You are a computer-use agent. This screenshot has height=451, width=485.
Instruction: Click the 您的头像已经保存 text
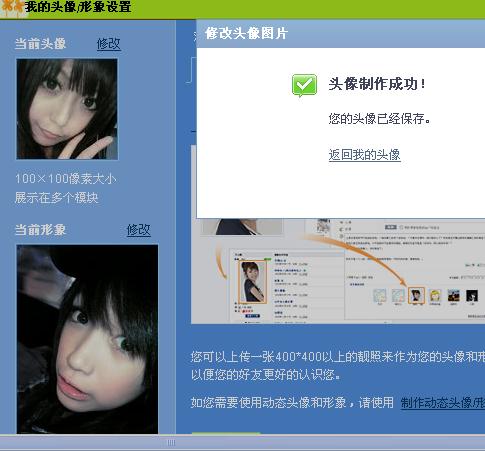(x=379, y=119)
